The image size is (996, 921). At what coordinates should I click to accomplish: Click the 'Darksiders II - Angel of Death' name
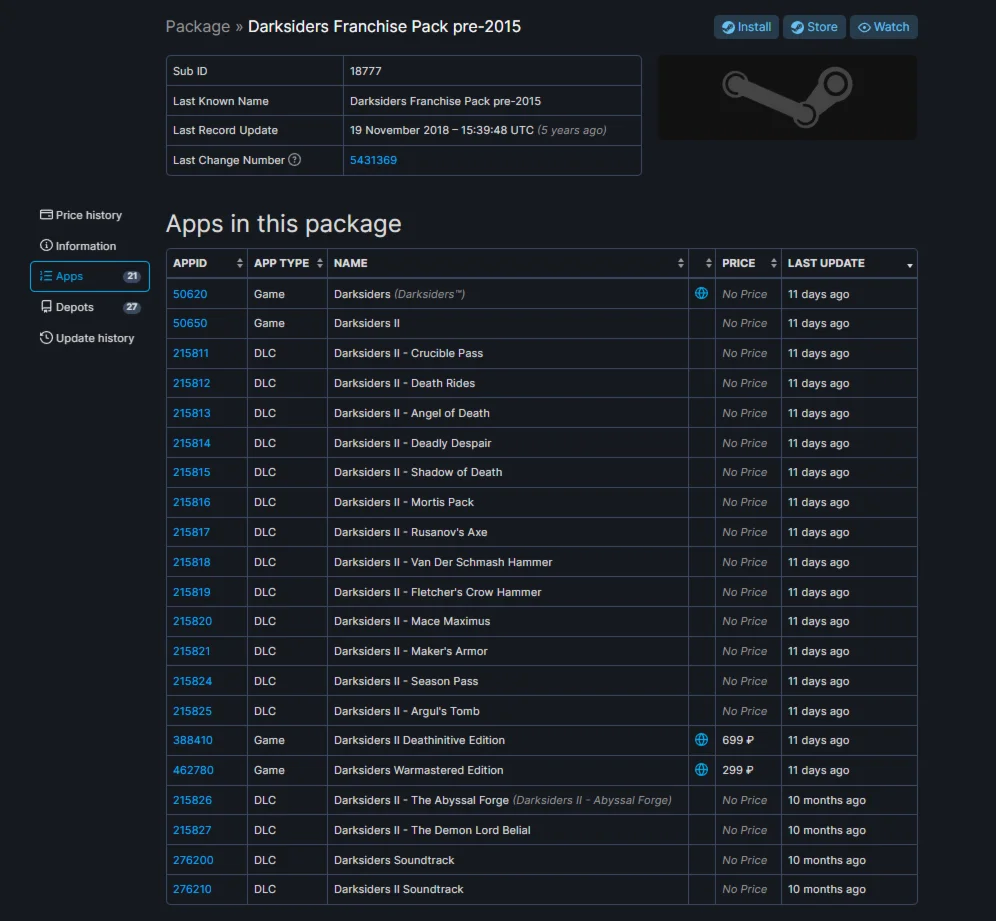[412, 413]
